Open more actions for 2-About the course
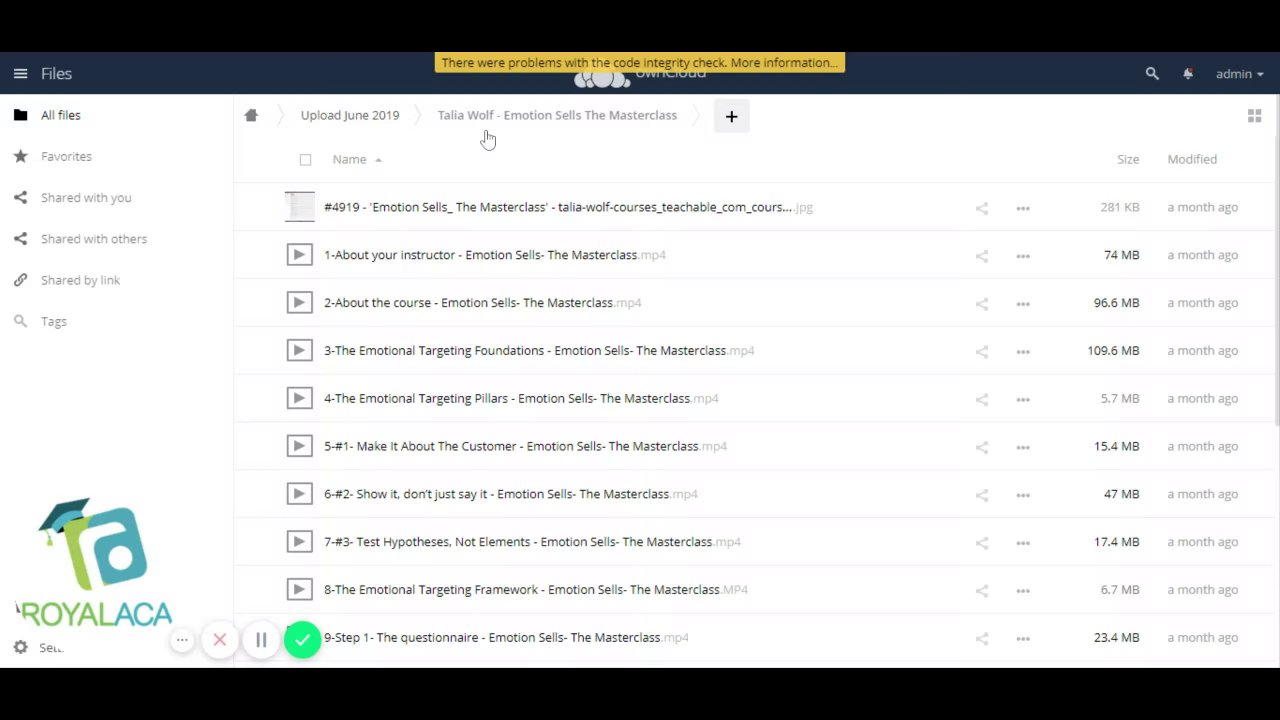This screenshot has width=1280, height=720. (x=1023, y=304)
